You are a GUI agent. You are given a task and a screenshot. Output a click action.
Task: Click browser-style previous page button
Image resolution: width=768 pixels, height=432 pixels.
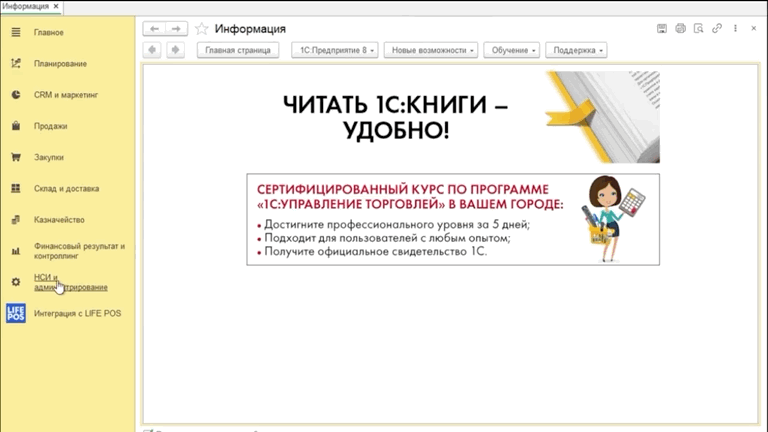pyautogui.click(x=152, y=50)
